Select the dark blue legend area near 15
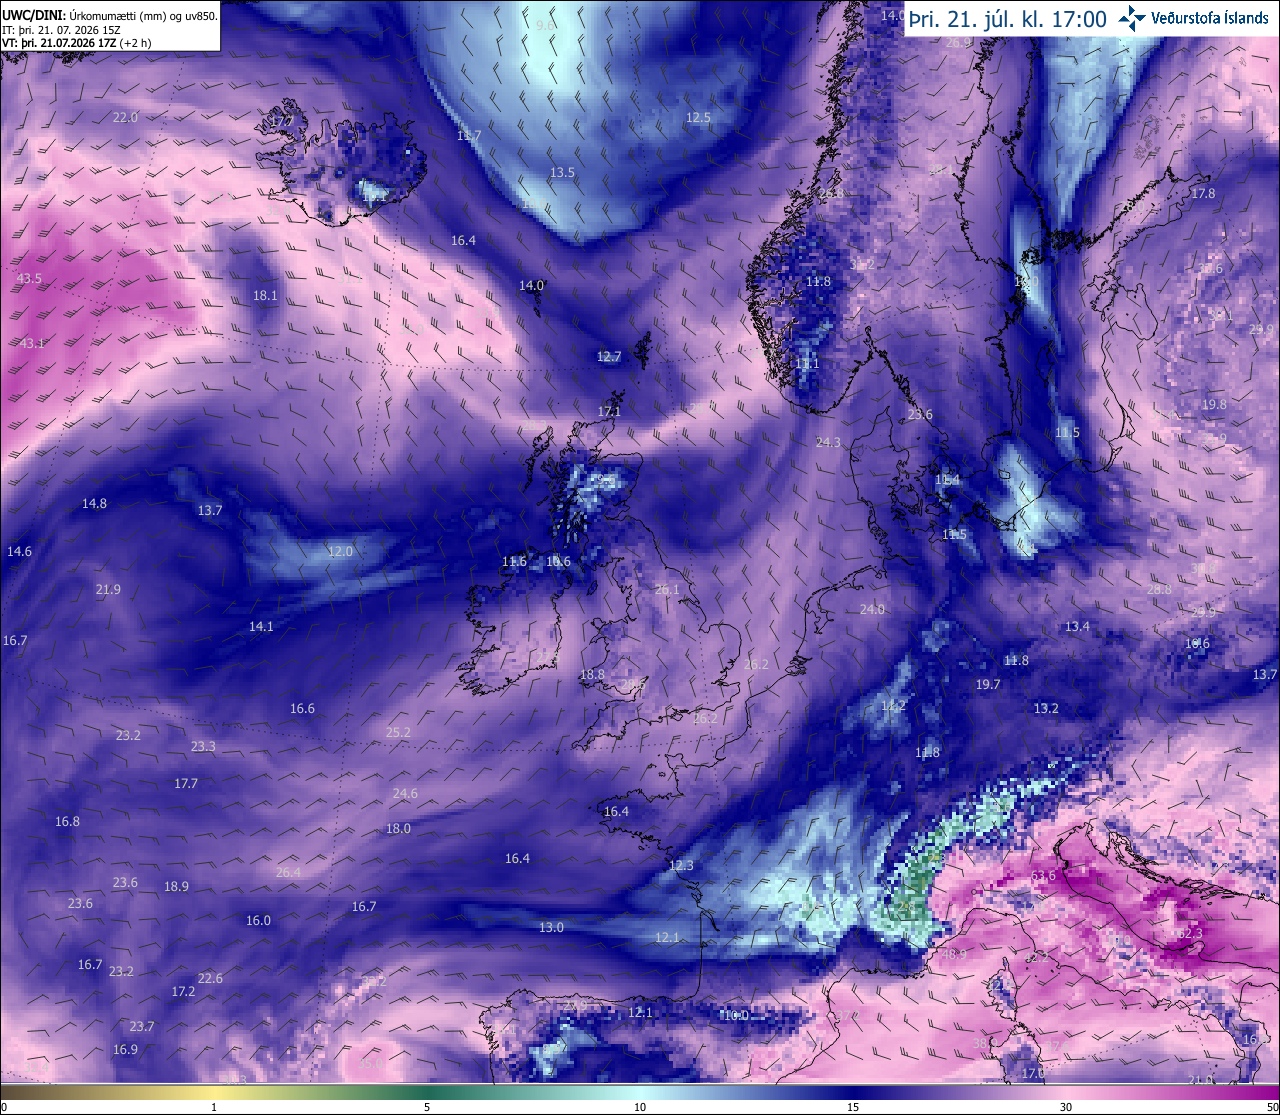This screenshot has width=1280, height=1115. pos(853,1092)
